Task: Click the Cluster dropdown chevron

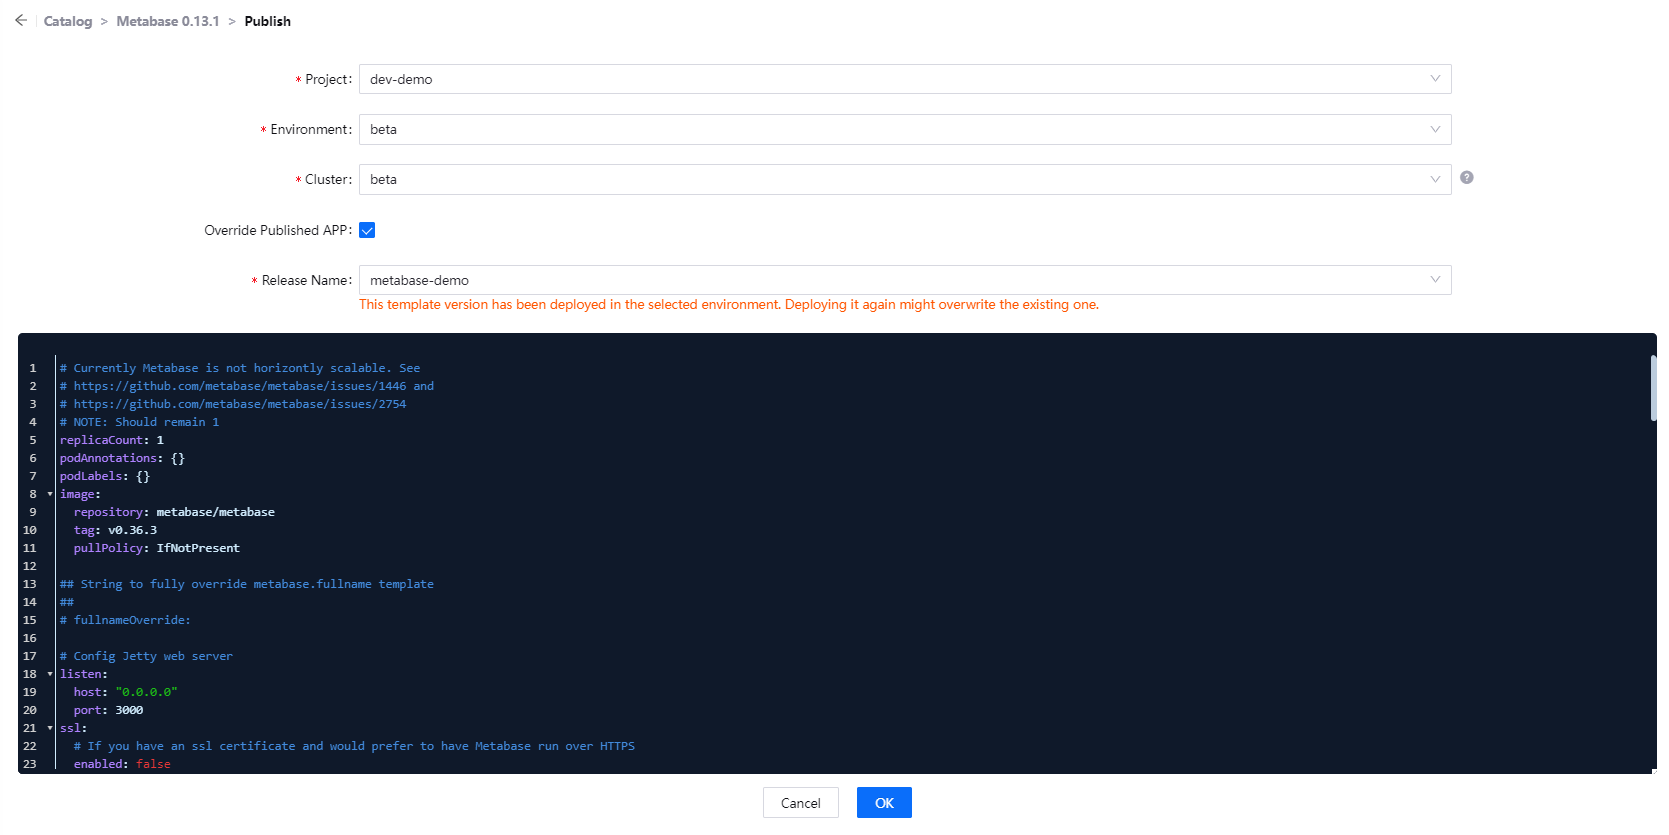Action: [x=1435, y=179]
